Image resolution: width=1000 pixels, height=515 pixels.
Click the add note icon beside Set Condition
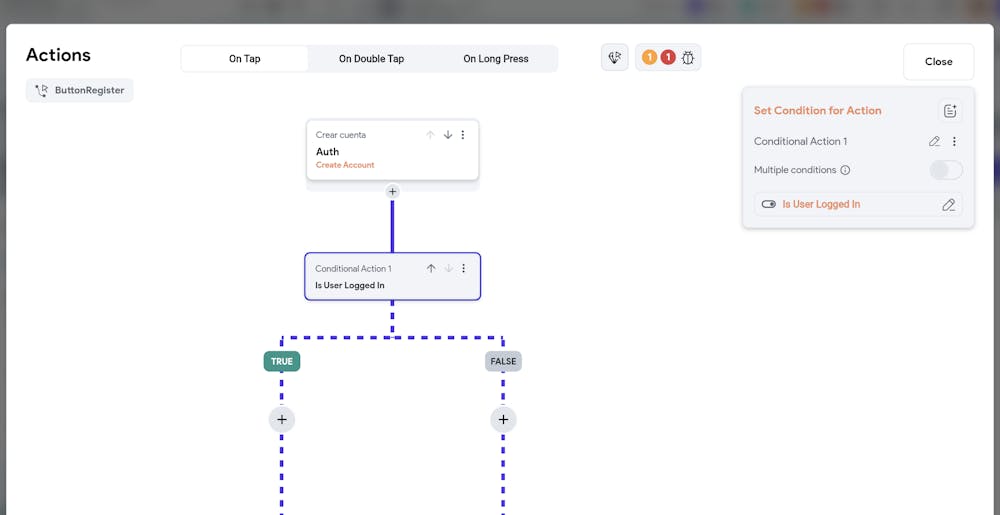(x=950, y=111)
